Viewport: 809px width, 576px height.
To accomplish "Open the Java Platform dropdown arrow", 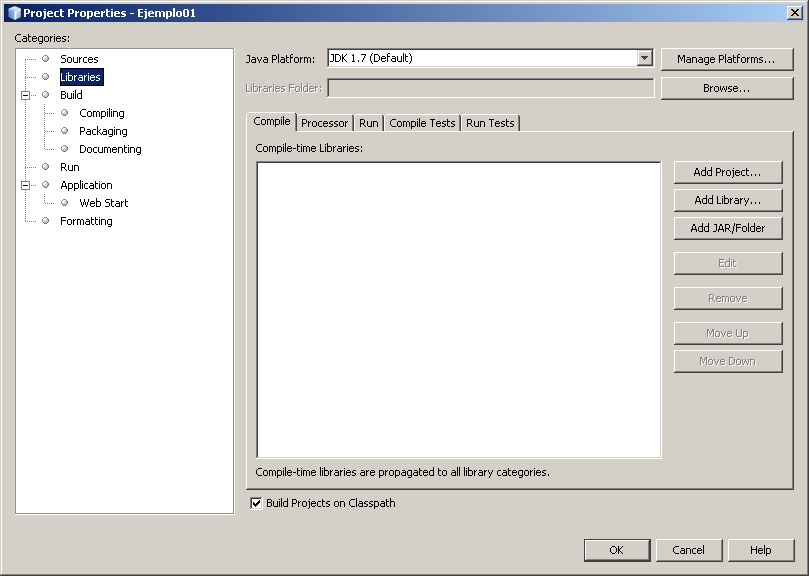I will pyautogui.click(x=644, y=58).
